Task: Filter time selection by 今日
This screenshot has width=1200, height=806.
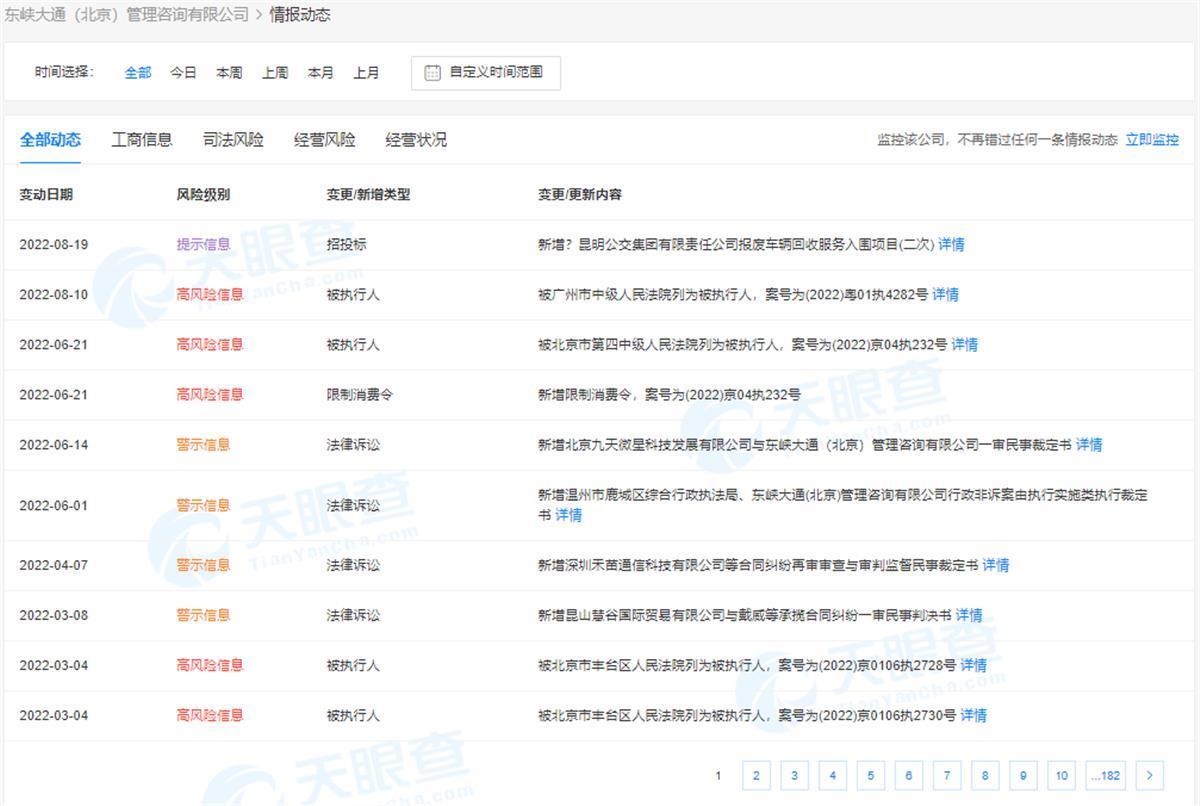Action: (x=183, y=73)
